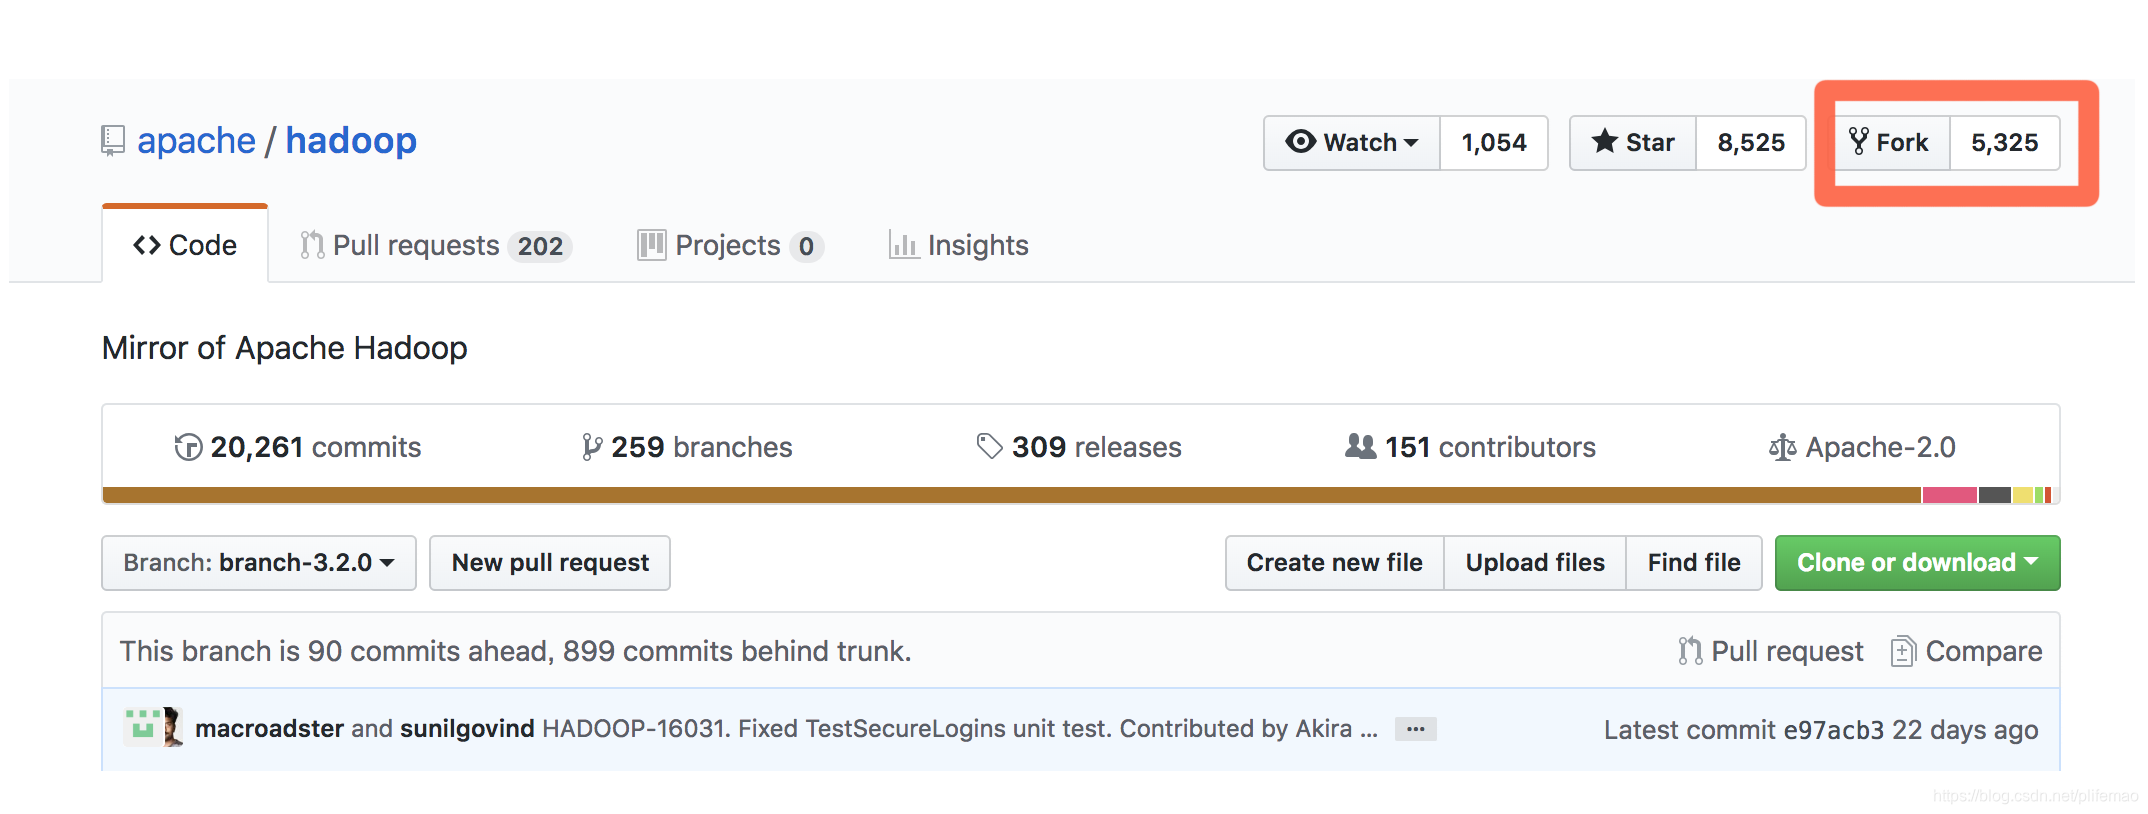Open the Branch: branch-3.2.0 dropdown

coord(259,563)
